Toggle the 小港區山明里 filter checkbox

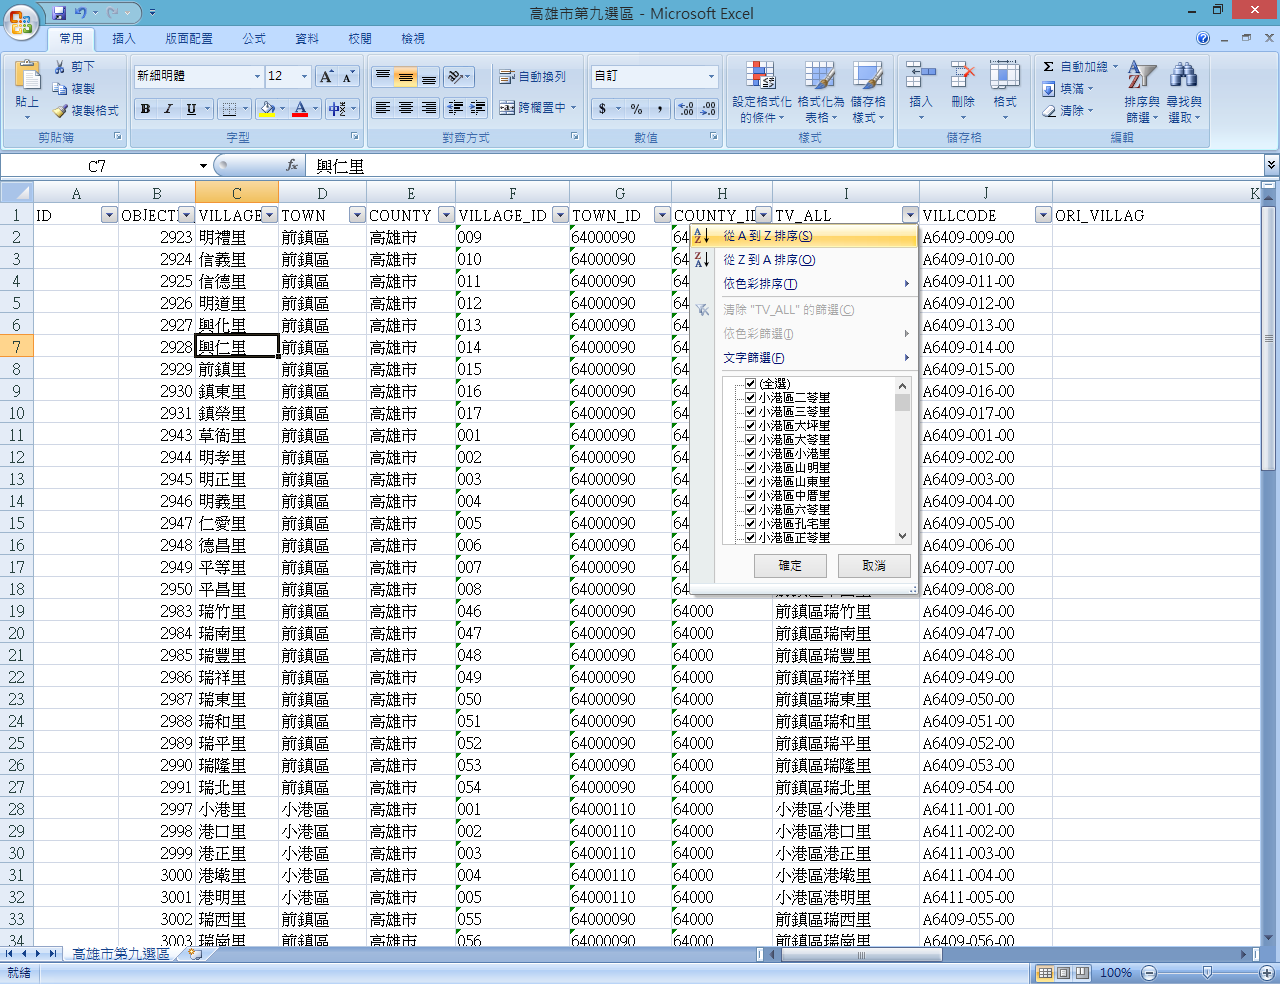pyautogui.click(x=750, y=468)
